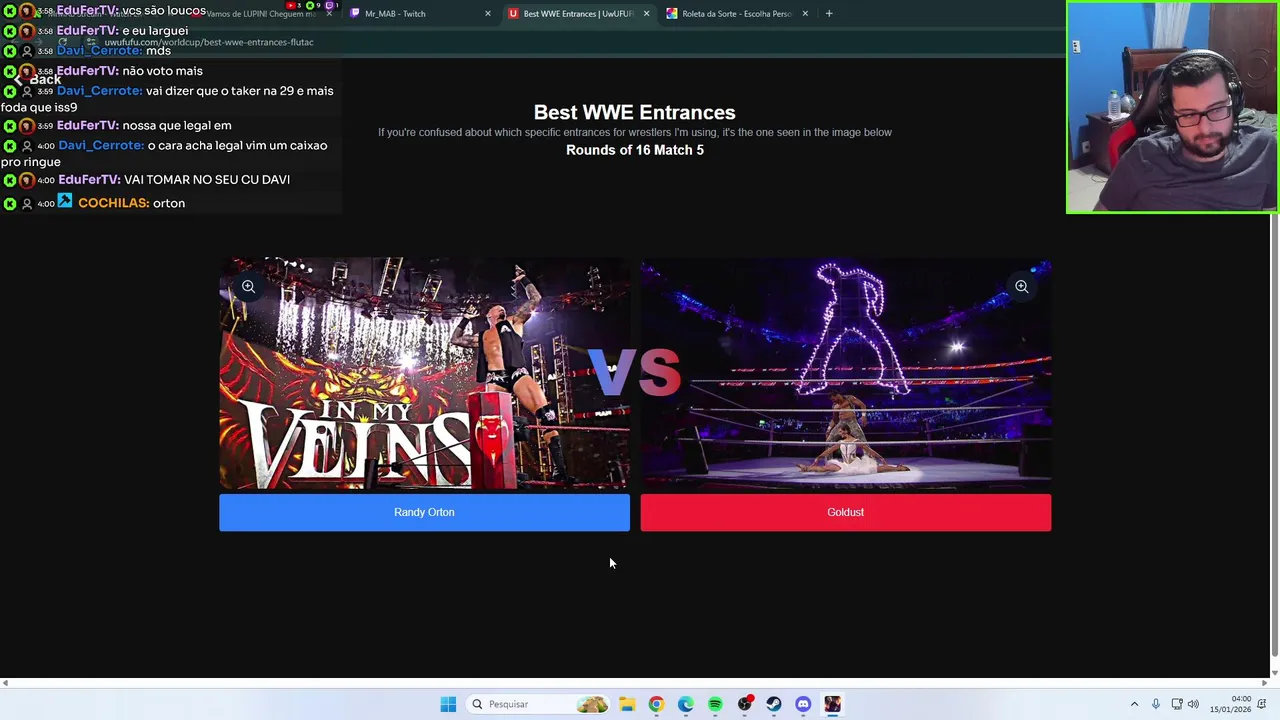Close the Mr_MAB - Twitch tab
The height and width of the screenshot is (720, 1280).
488,14
